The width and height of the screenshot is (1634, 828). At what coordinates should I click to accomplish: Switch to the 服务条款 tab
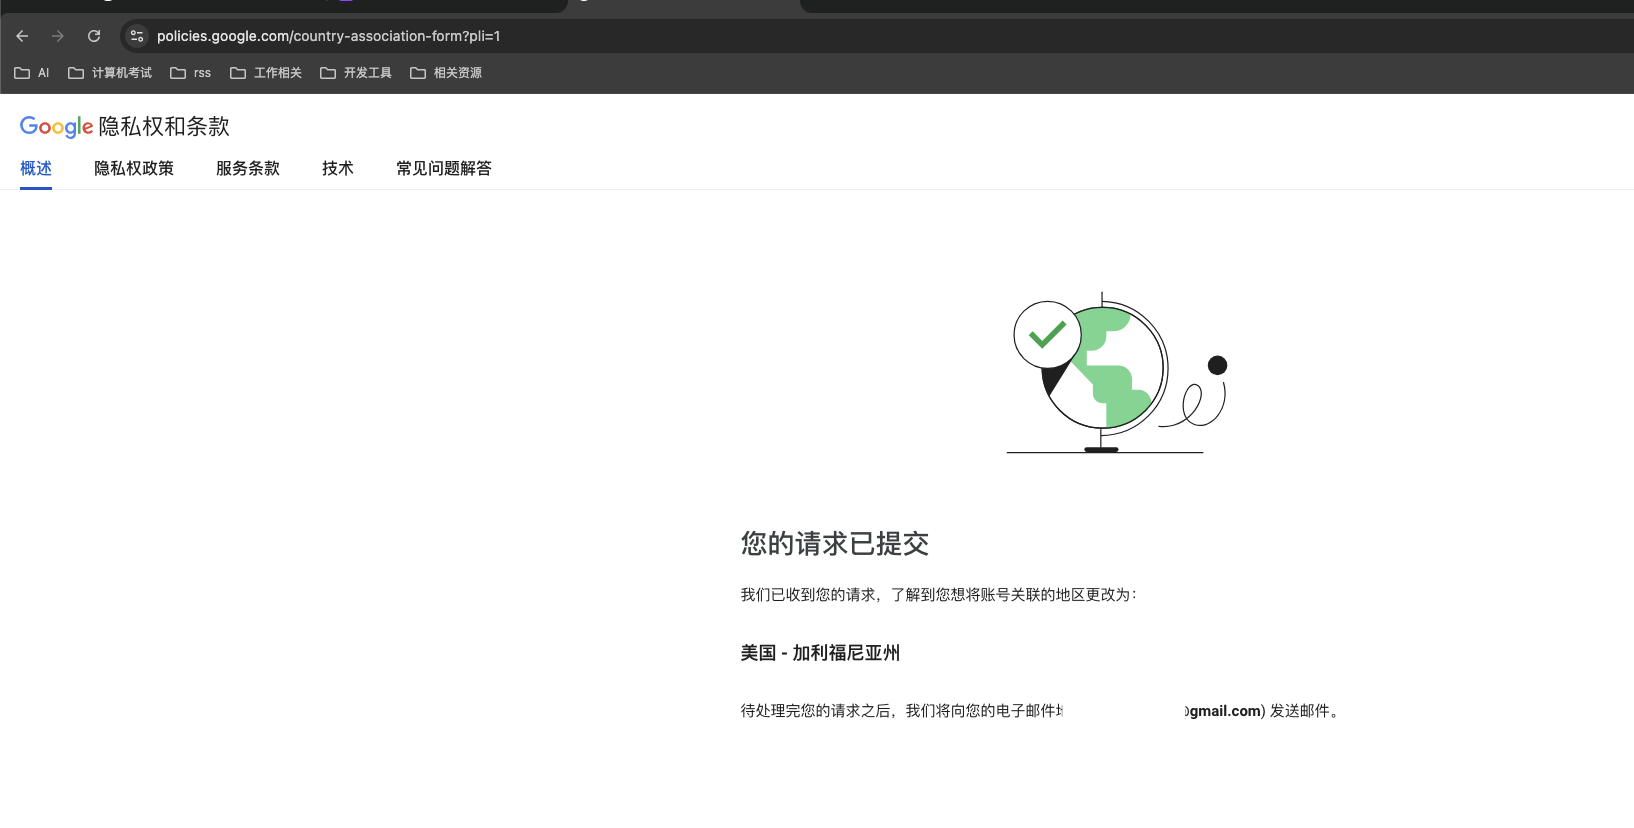[x=248, y=168]
